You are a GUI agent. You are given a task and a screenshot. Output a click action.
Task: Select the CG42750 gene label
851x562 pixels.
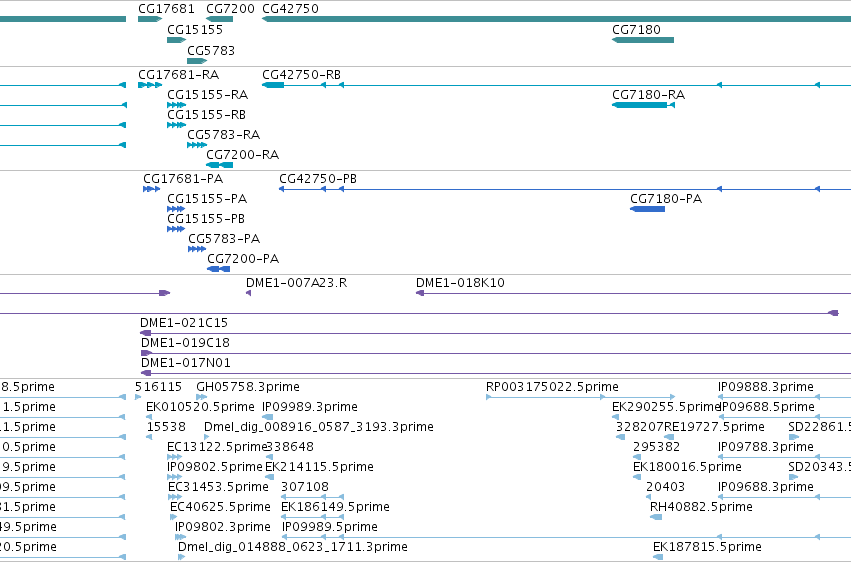click(290, 9)
